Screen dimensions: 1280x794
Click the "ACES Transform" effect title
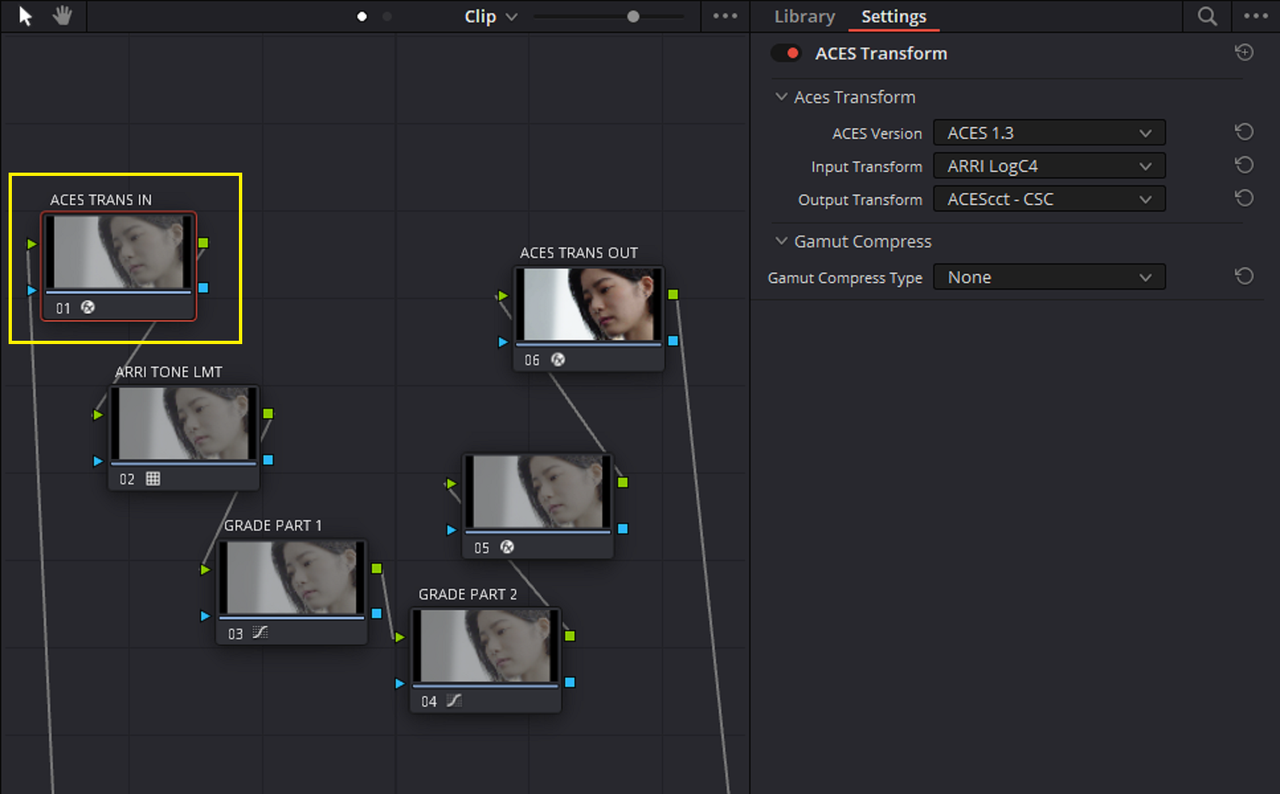tap(881, 53)
